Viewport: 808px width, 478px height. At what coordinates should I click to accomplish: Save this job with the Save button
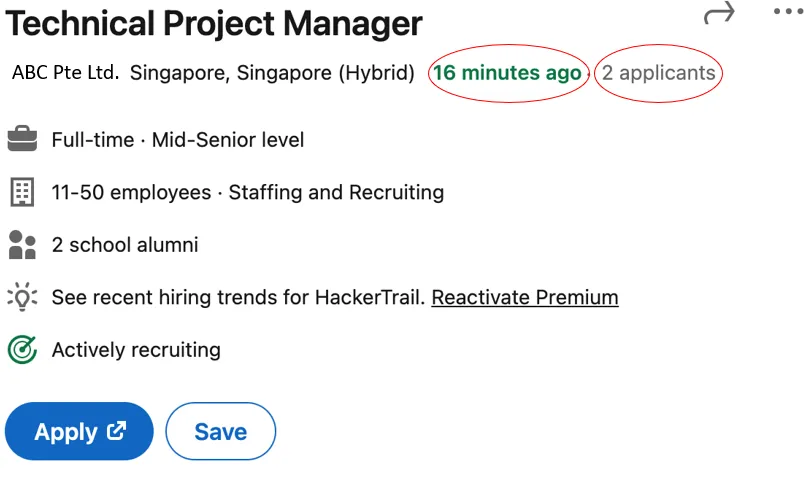(220, 431)
